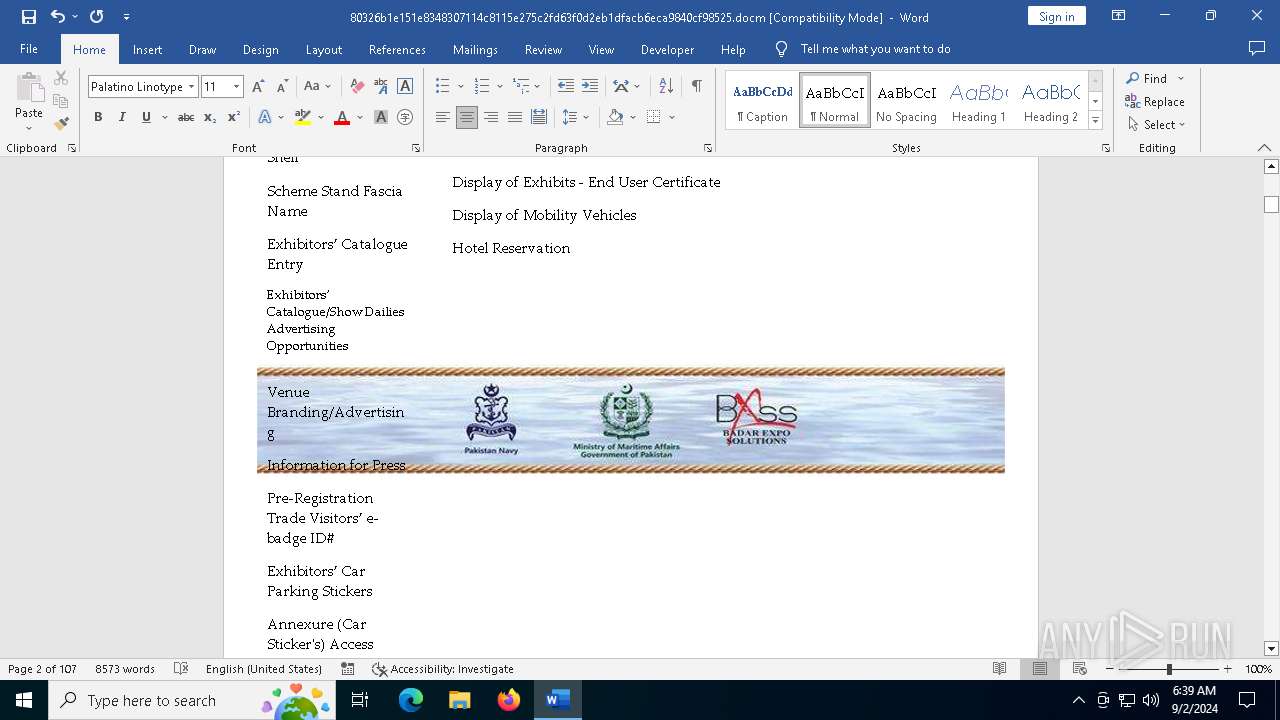The height and width of the screenshot is (720, 1280).
Task: Switch to the Developer tab
Action: [x=667, y=49]
